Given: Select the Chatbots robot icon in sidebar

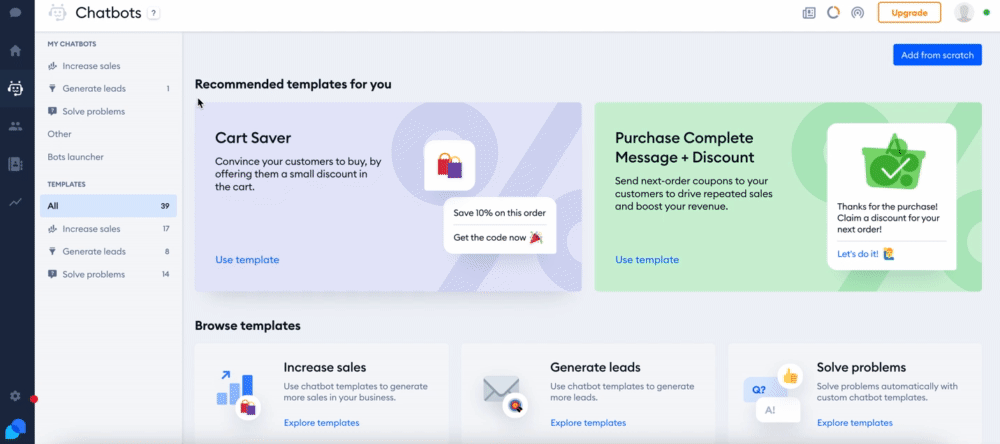Looking at the screenshot, I should [15, 89].
